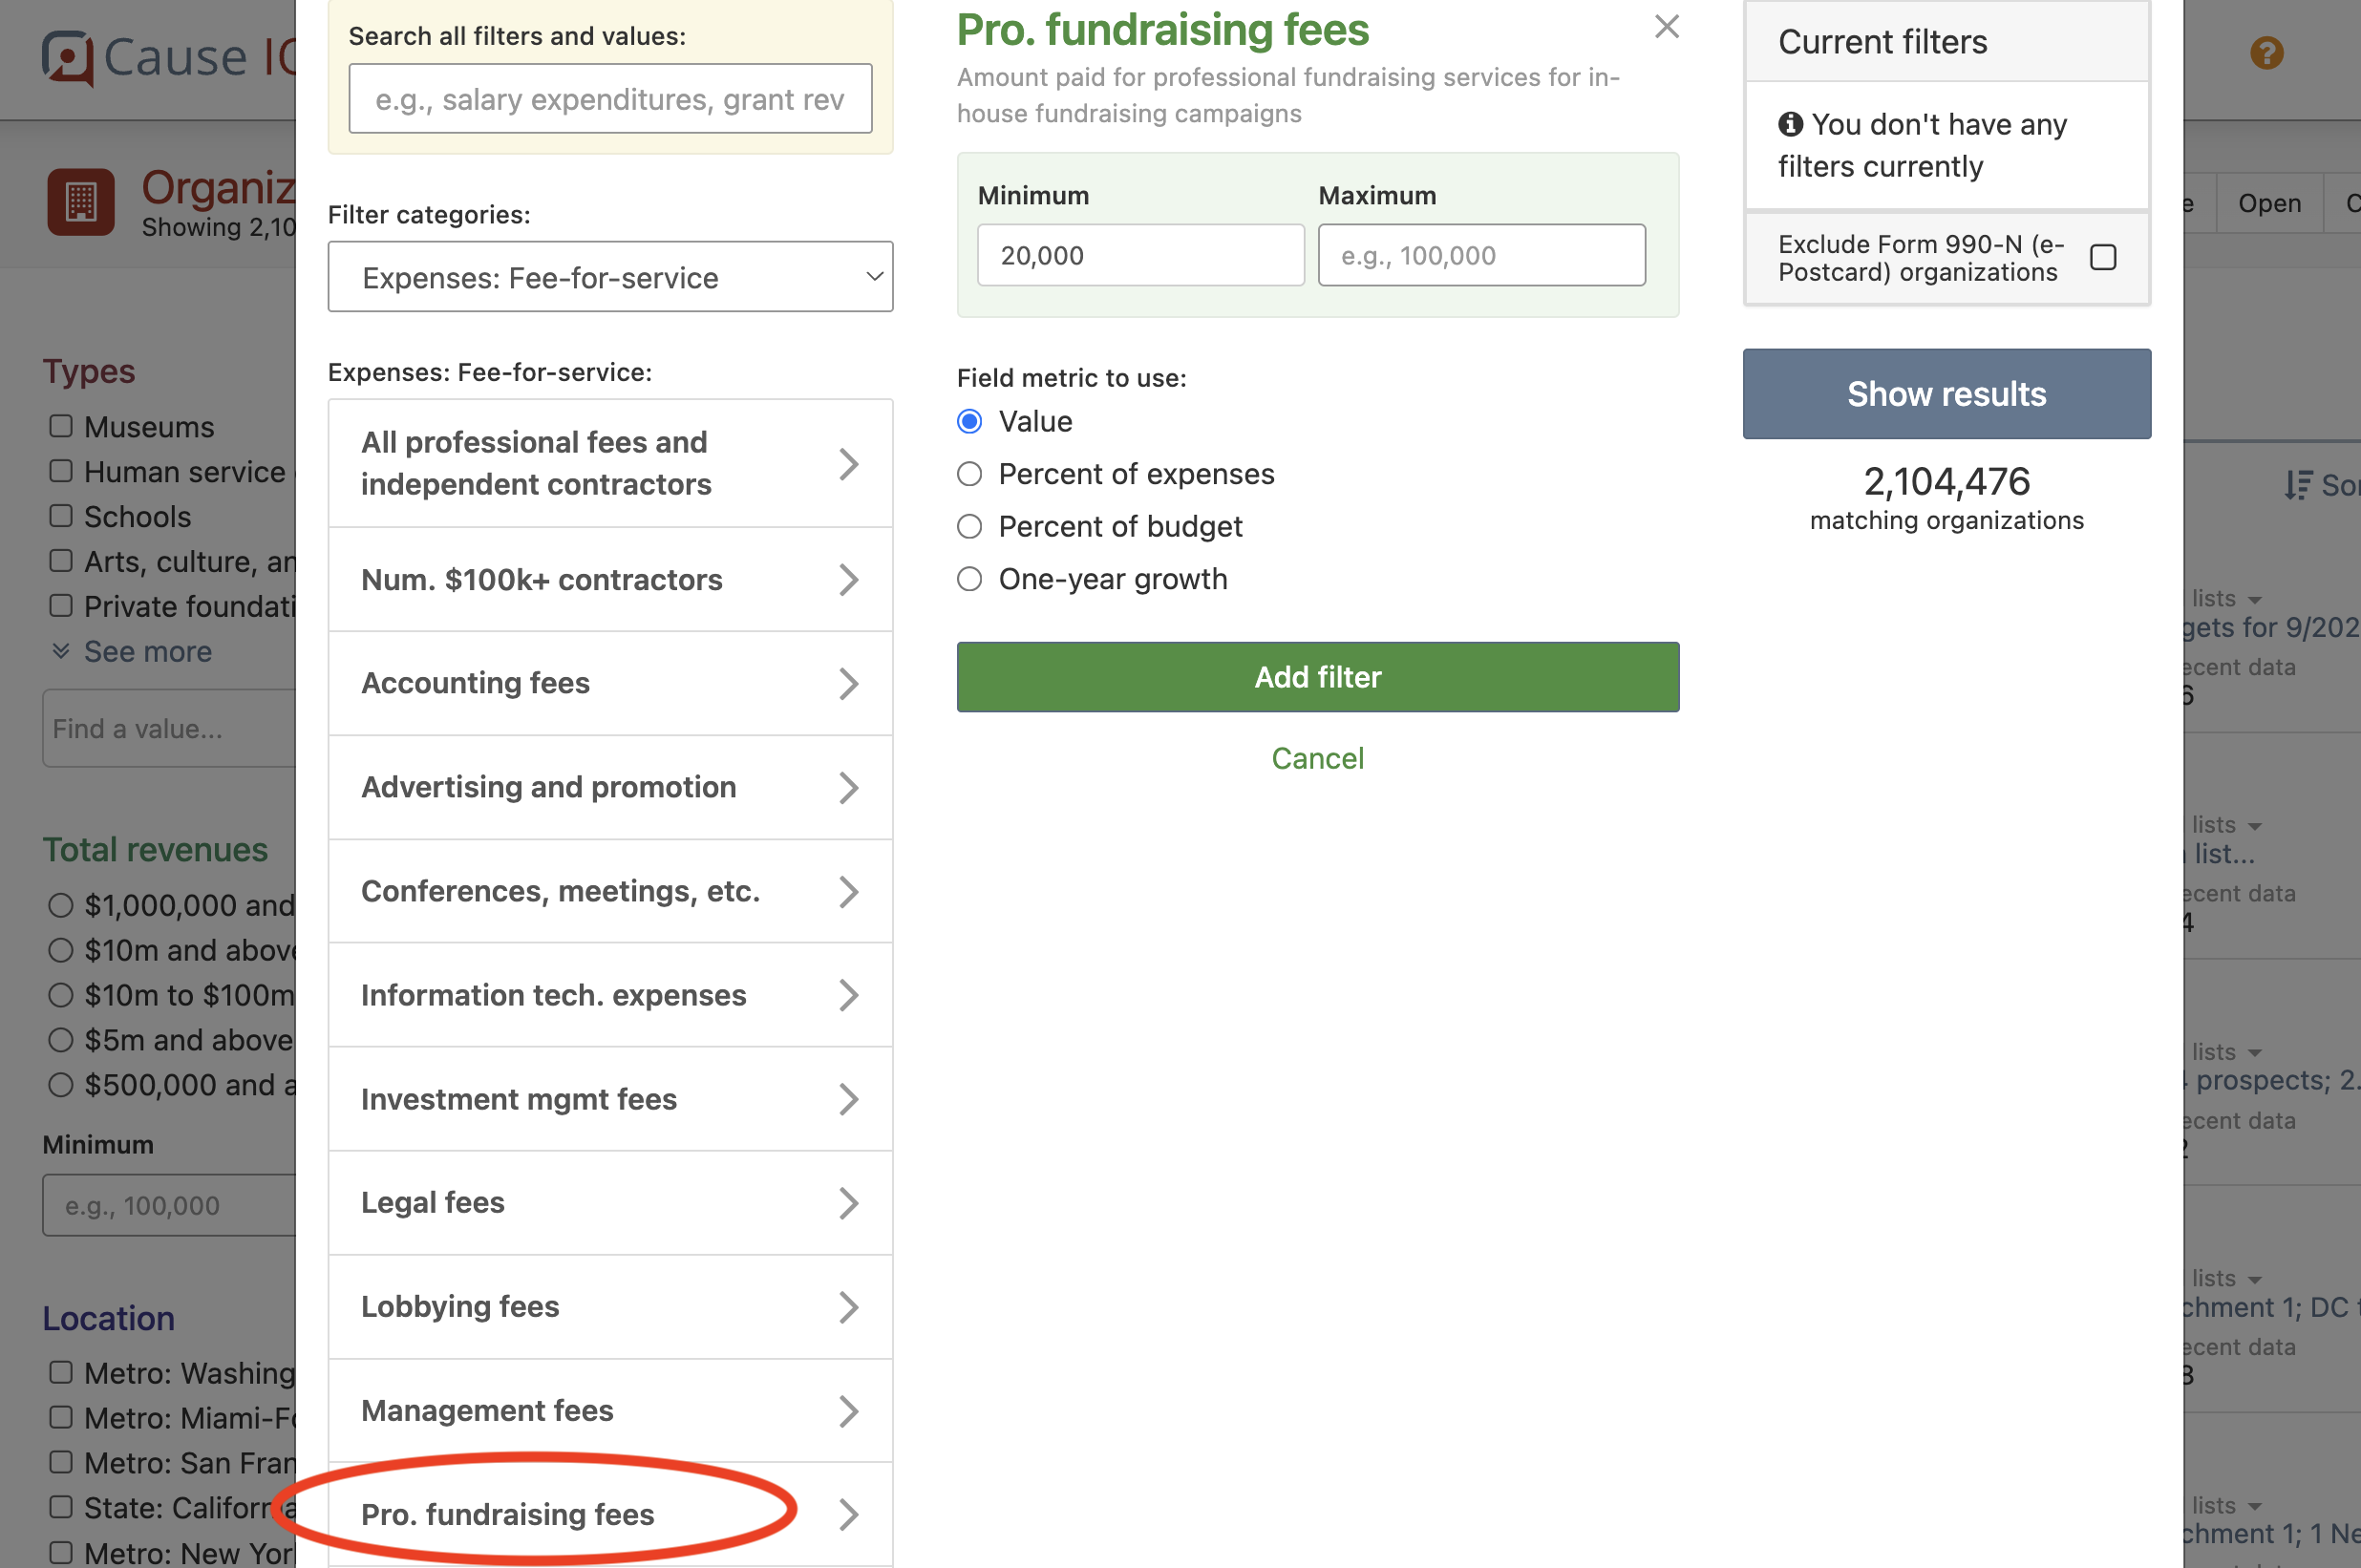
Task: Check the Schools checkbox
Action: coord(60,515)
